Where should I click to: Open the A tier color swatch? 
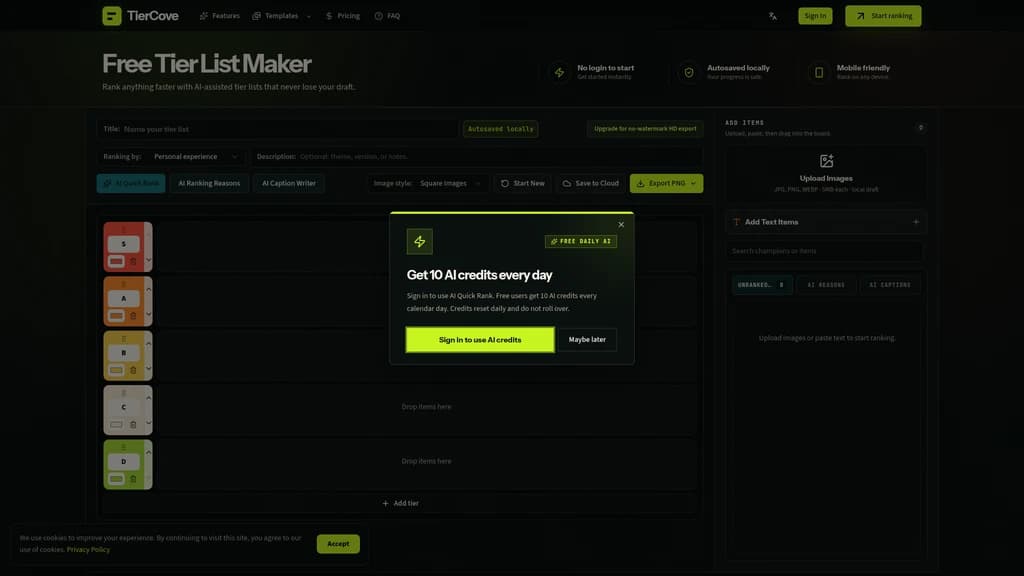[x=116, y=316]
